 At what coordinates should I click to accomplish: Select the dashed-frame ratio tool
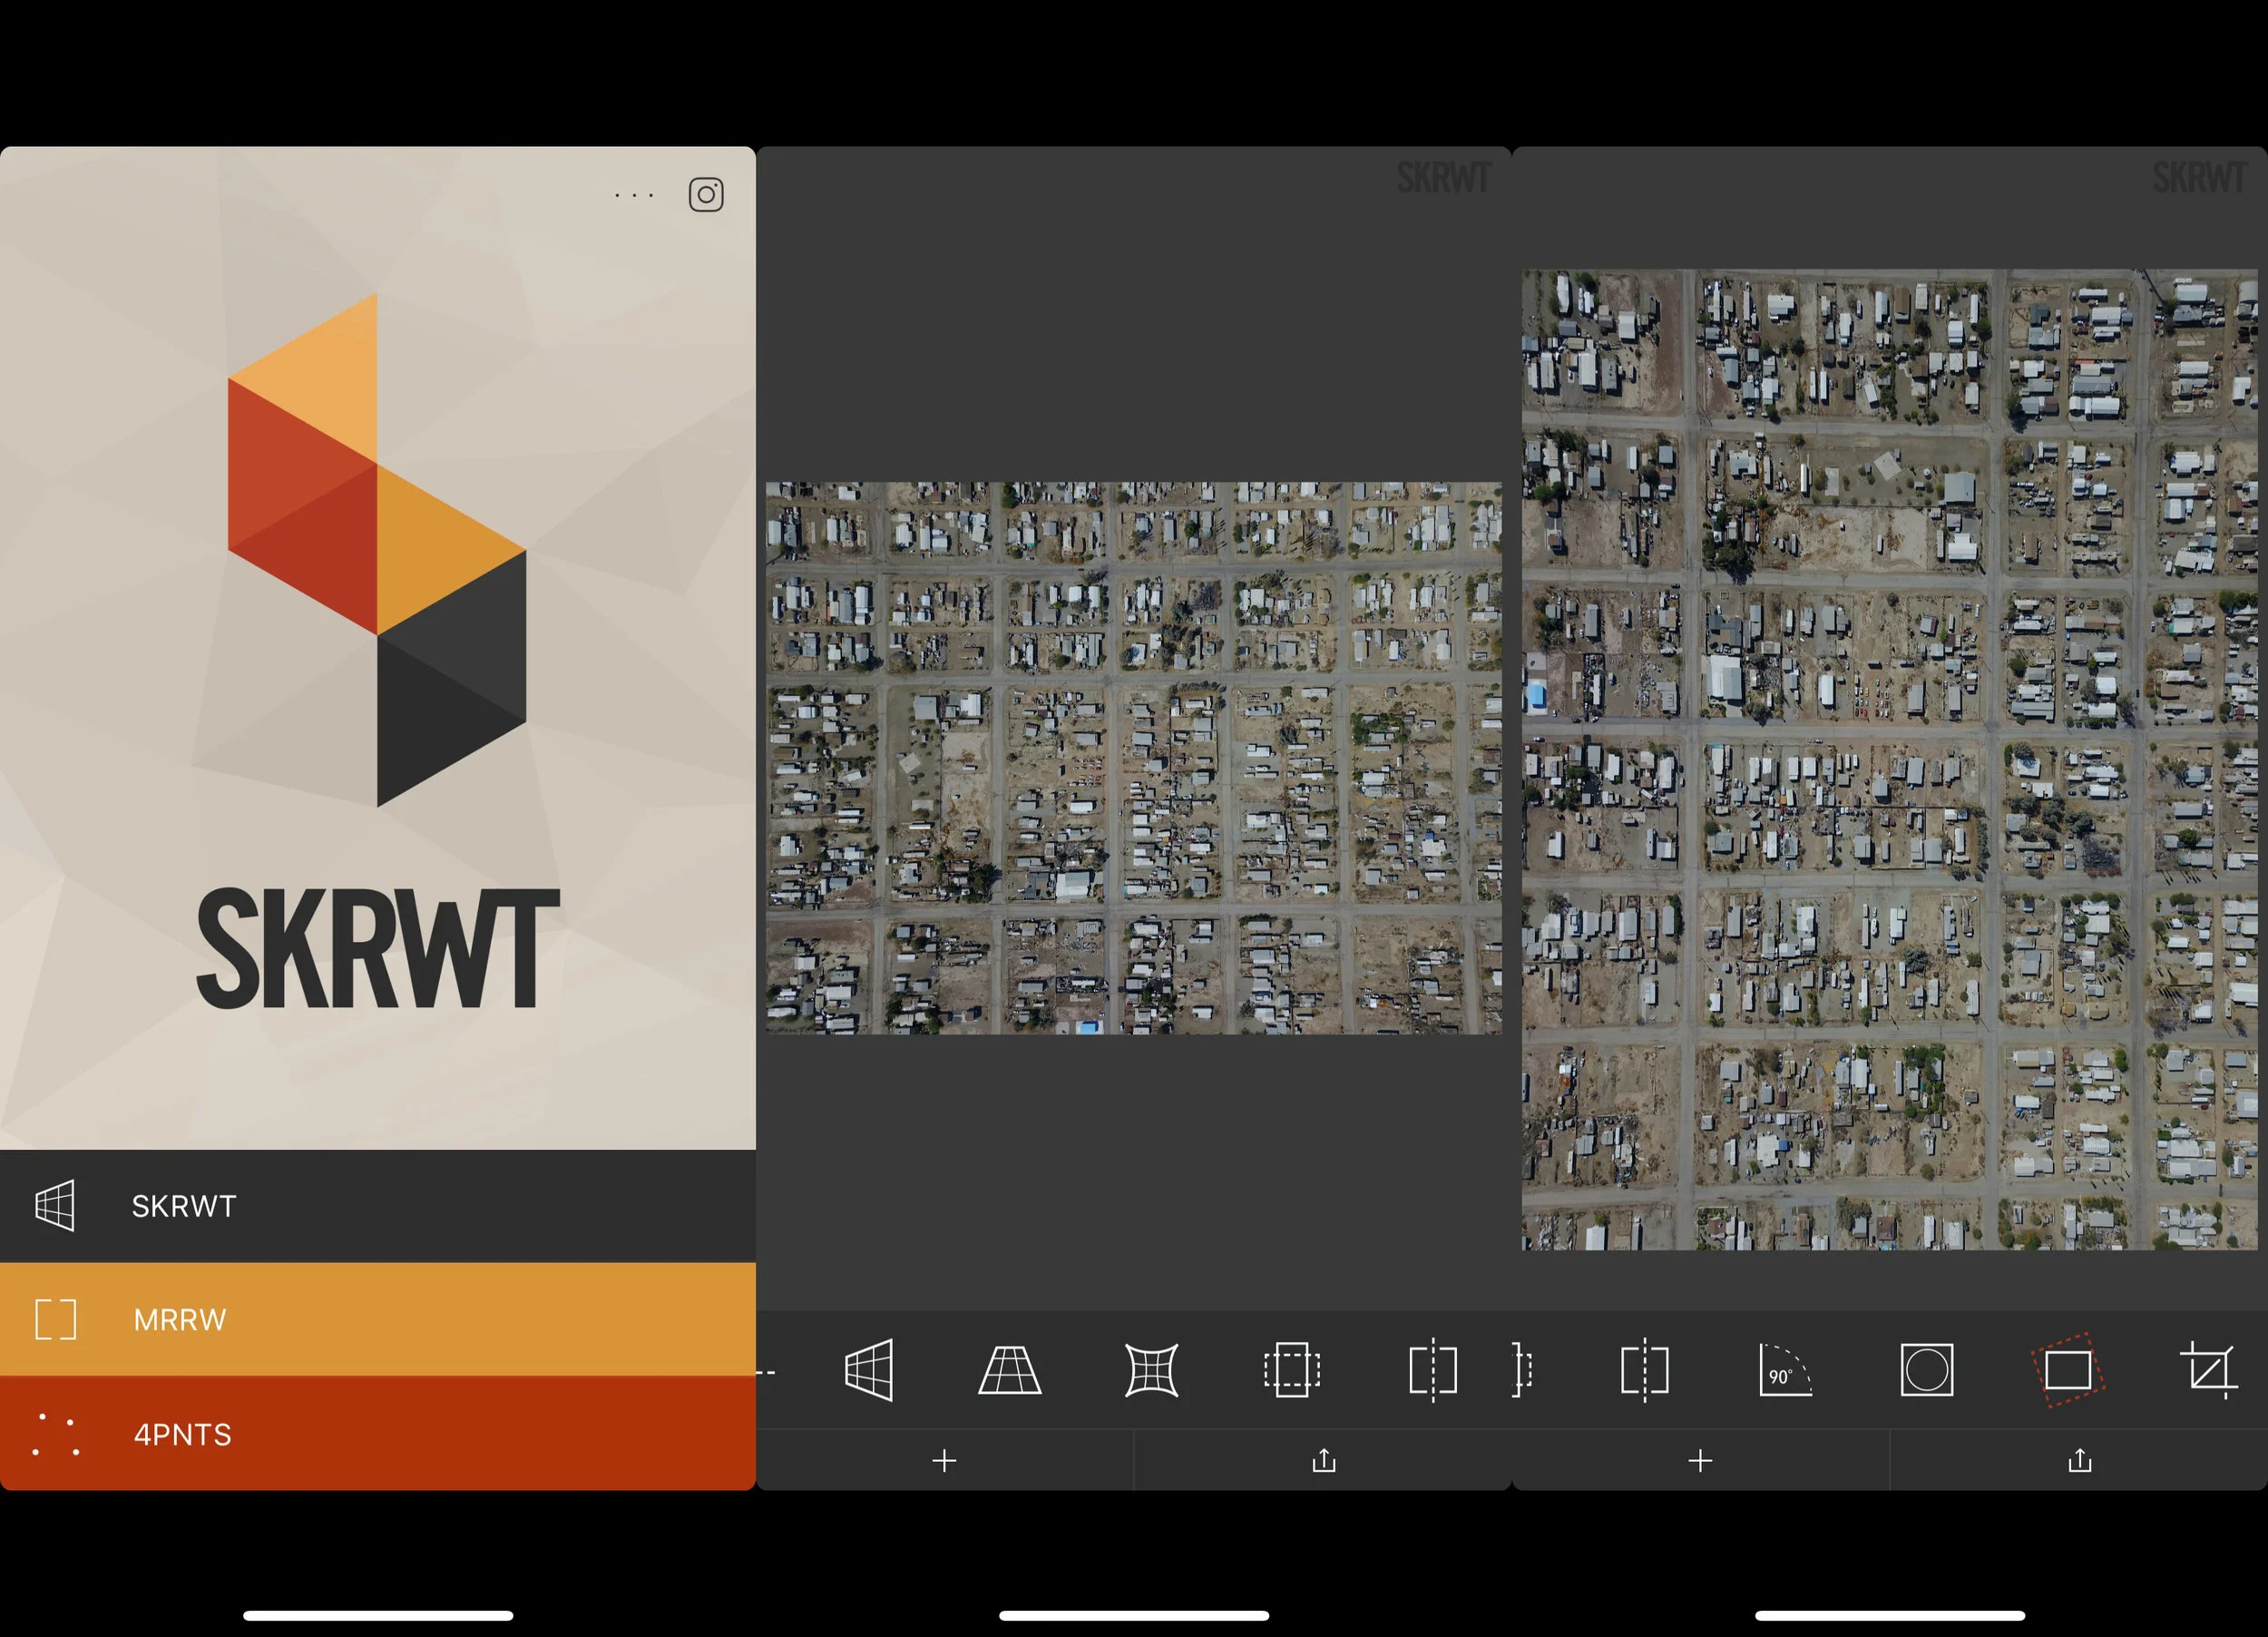coord(1292,1370)
